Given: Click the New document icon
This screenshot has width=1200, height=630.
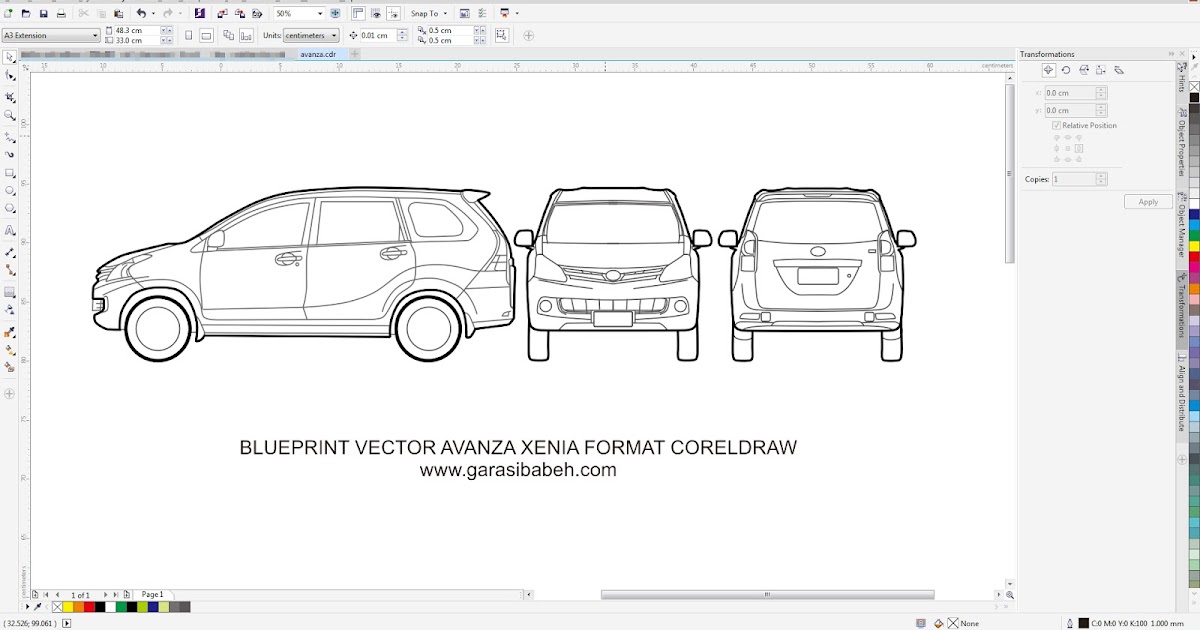Looking at the screenshot, I should tap(9, 14).
